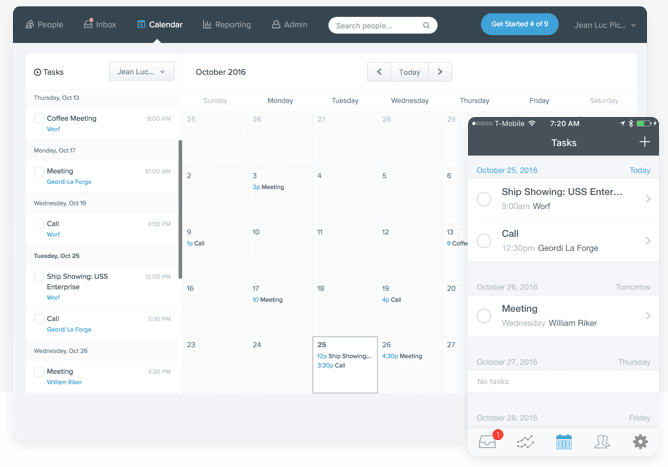Tap the mobile calendar icon
This screenshot has height=467, width=668.
563,441
